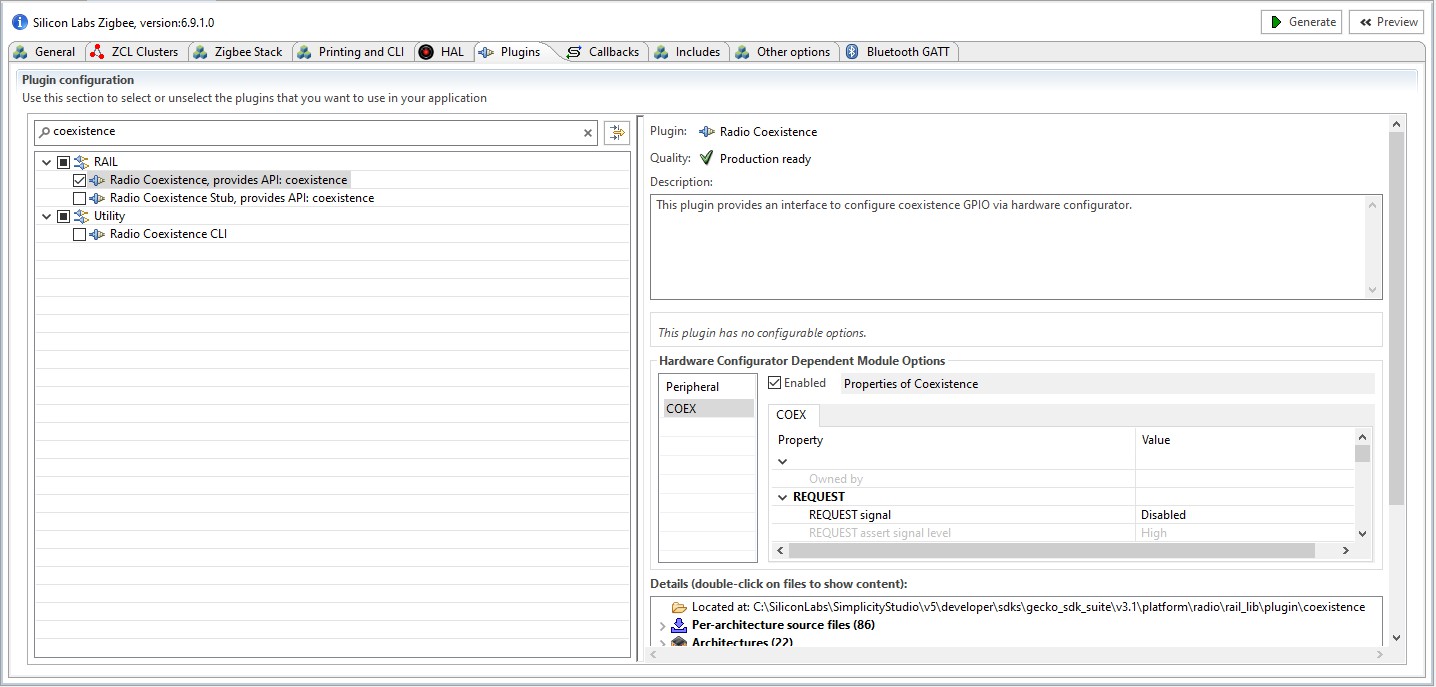Go to the Printing and CLI tab
Viewport: 1436px width, 687px height.
click(x=351, y=52)
